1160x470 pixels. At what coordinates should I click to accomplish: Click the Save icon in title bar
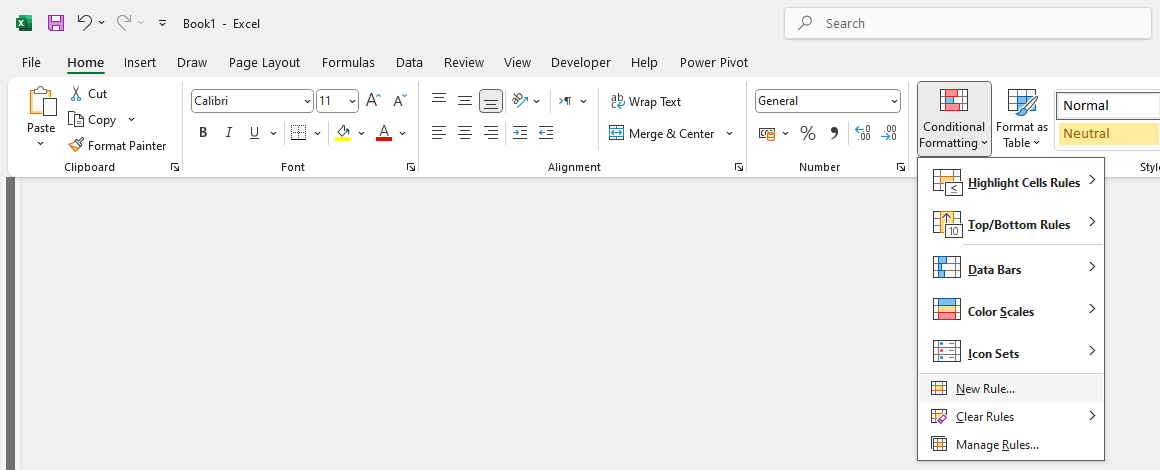[56, 22]
